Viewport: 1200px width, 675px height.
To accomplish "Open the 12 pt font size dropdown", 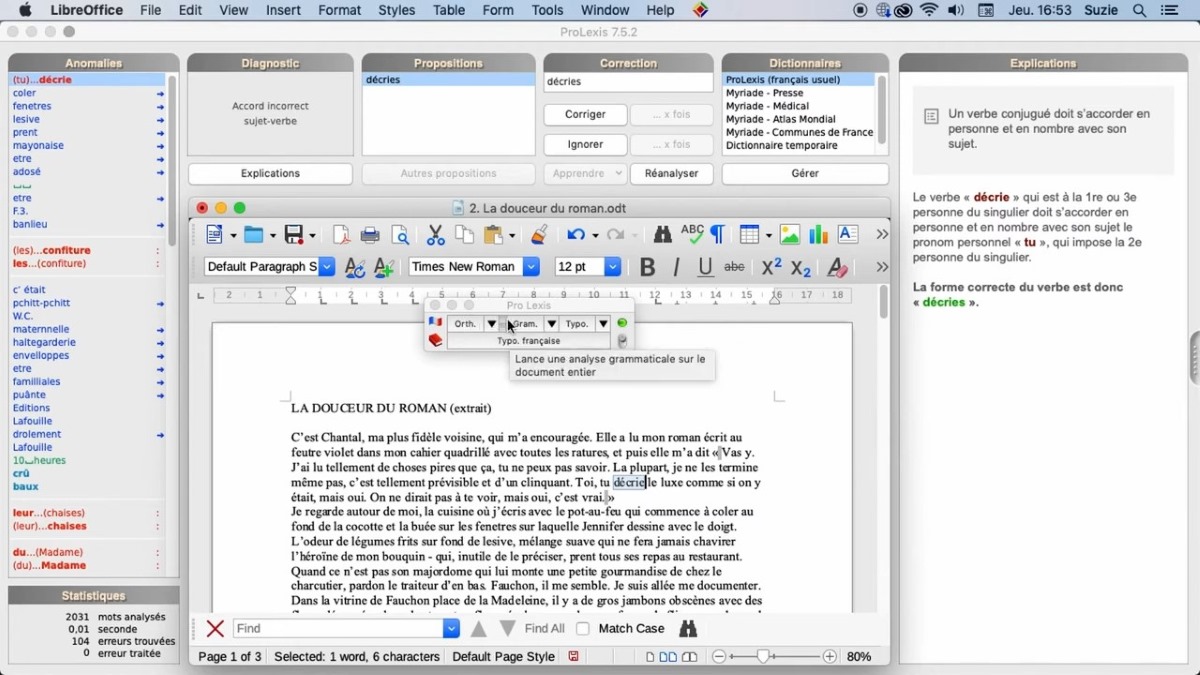I will [x=613, y=267].
